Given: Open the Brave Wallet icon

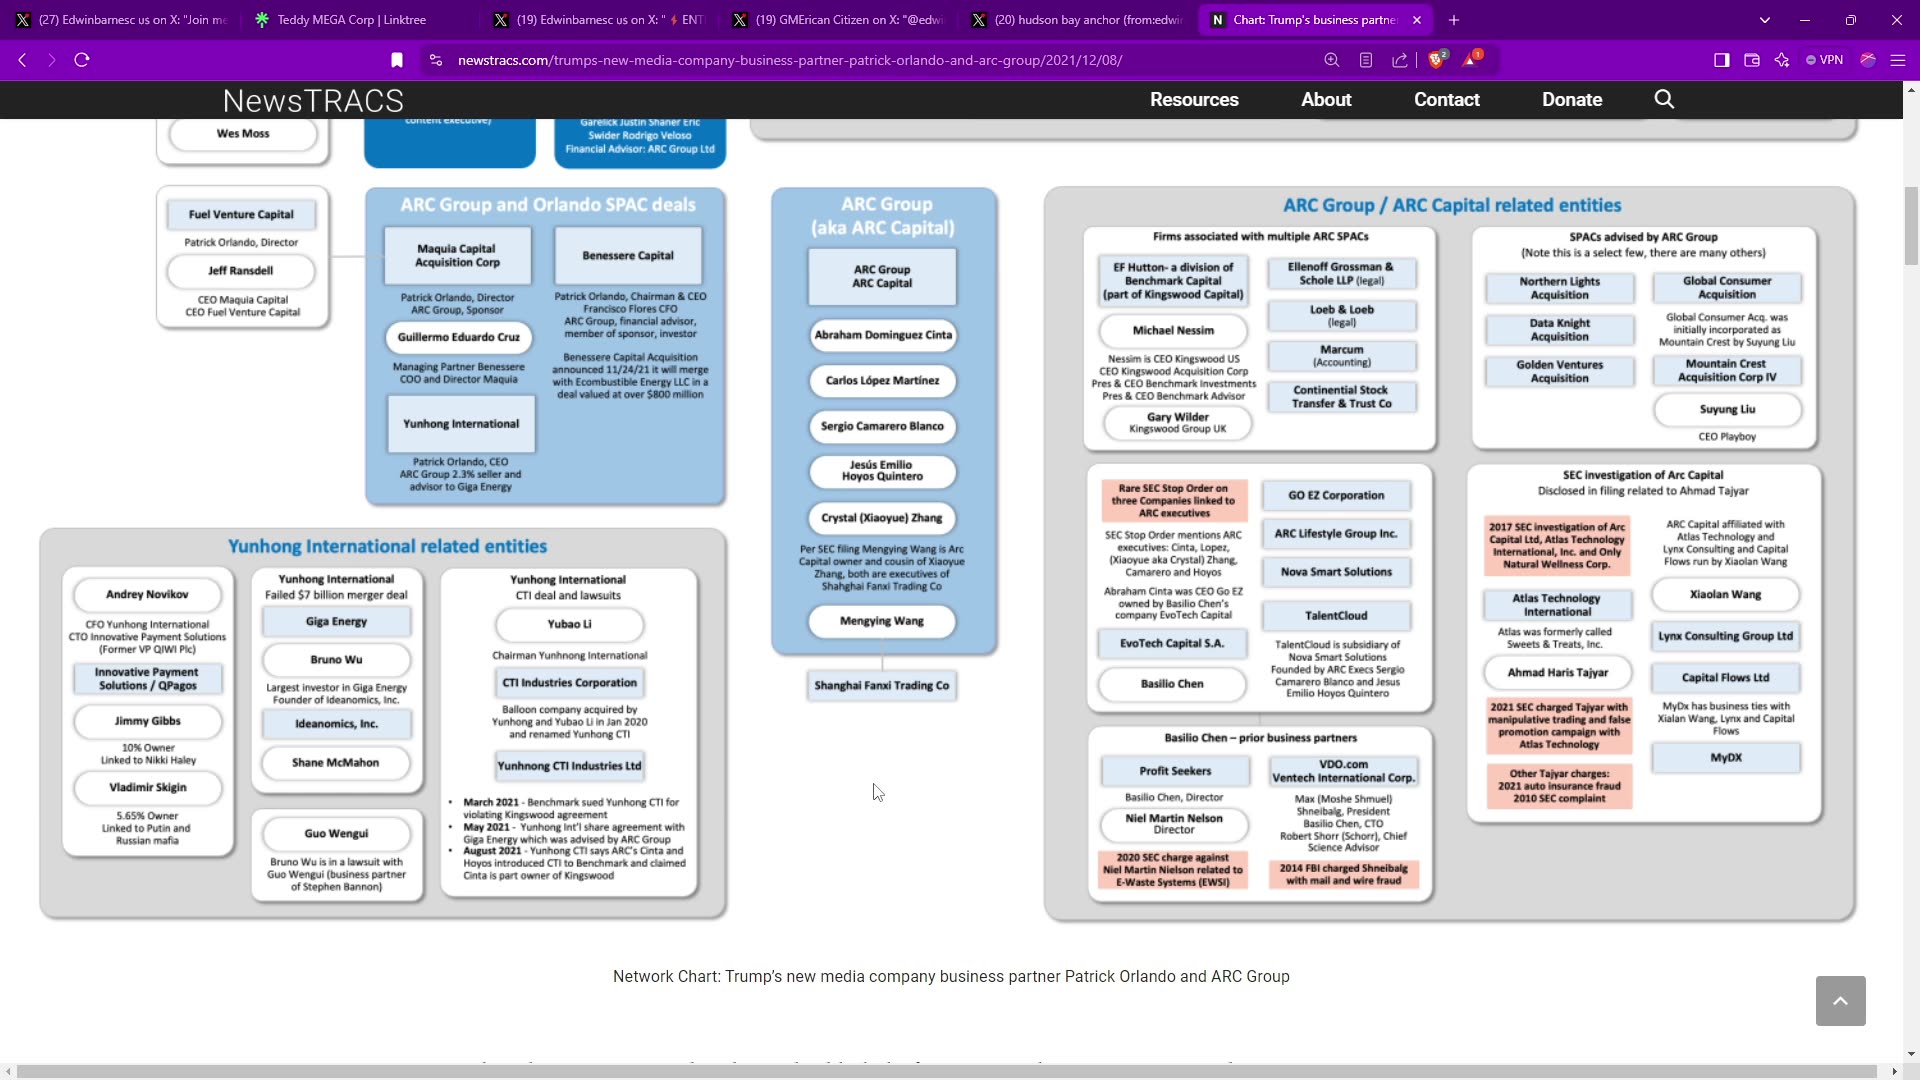Looking at the screenshot, I should [1751, 60].
